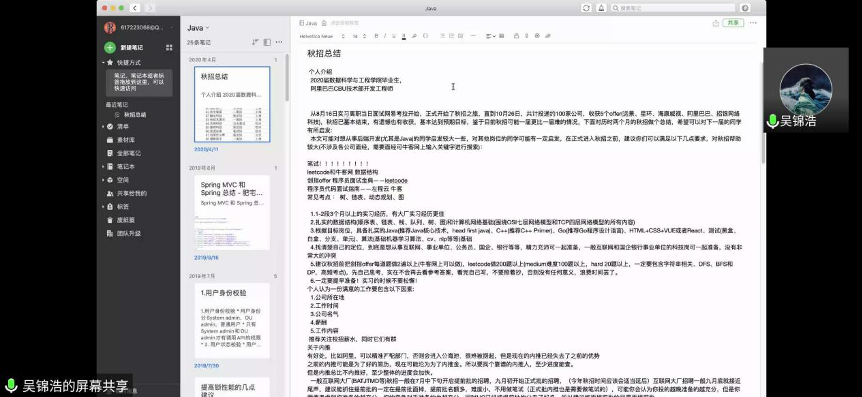This screenshot has height=397, width=862.
Task: Open the Spring MVC 和 Spring 总结 note card
Action: [x=231, y=213]
